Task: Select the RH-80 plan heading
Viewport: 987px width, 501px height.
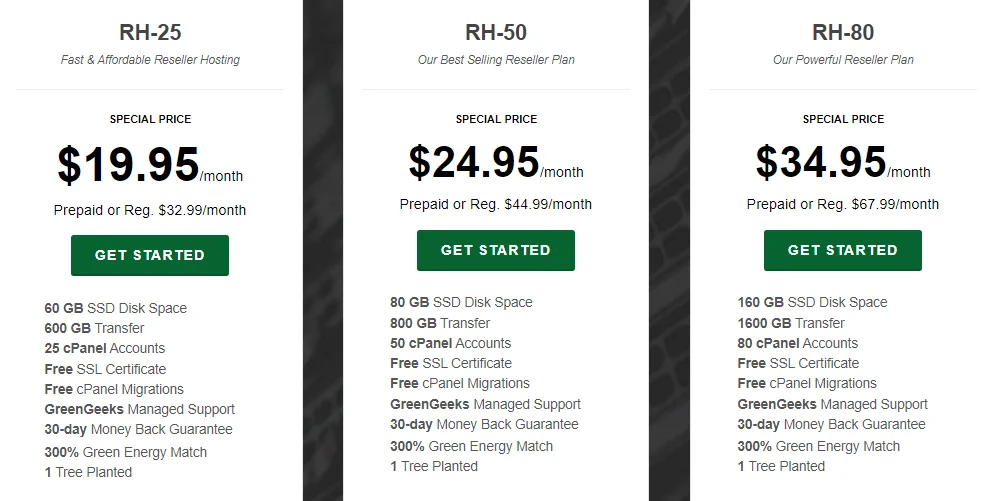Action: point(843,32)
